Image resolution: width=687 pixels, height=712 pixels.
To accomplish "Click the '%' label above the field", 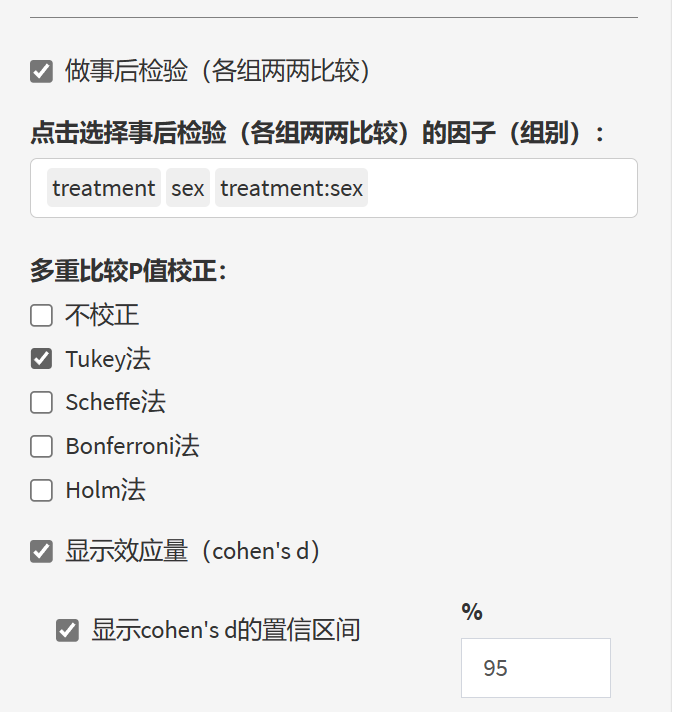I will click(472, 612).
